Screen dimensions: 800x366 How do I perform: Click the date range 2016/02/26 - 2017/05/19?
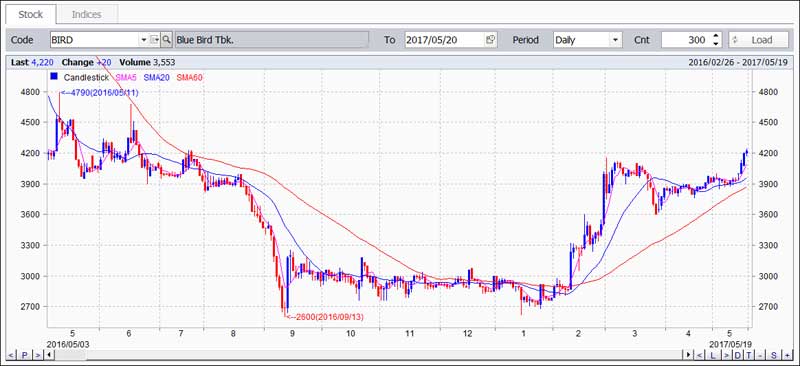(738, 62)
